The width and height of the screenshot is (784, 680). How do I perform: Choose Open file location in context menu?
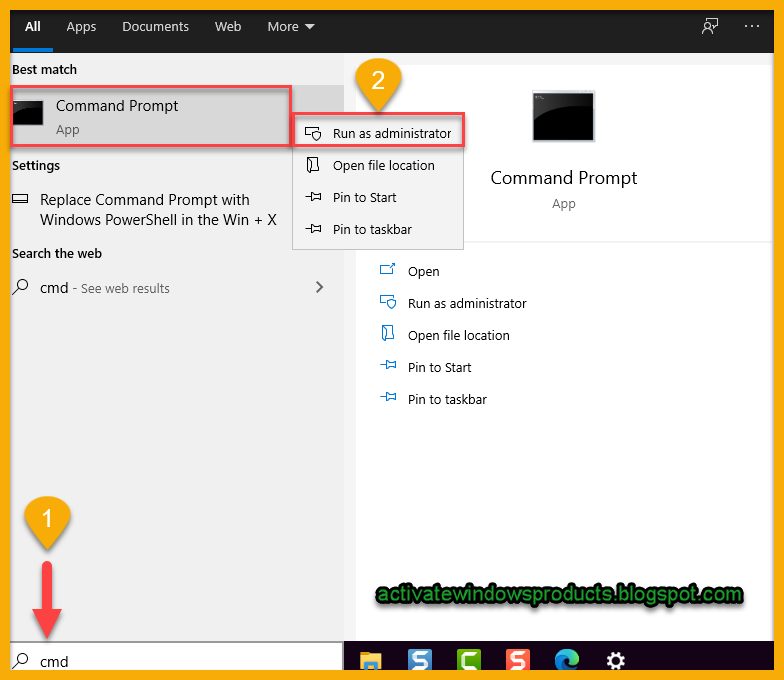pyautogui.click(x=378, y=166)
